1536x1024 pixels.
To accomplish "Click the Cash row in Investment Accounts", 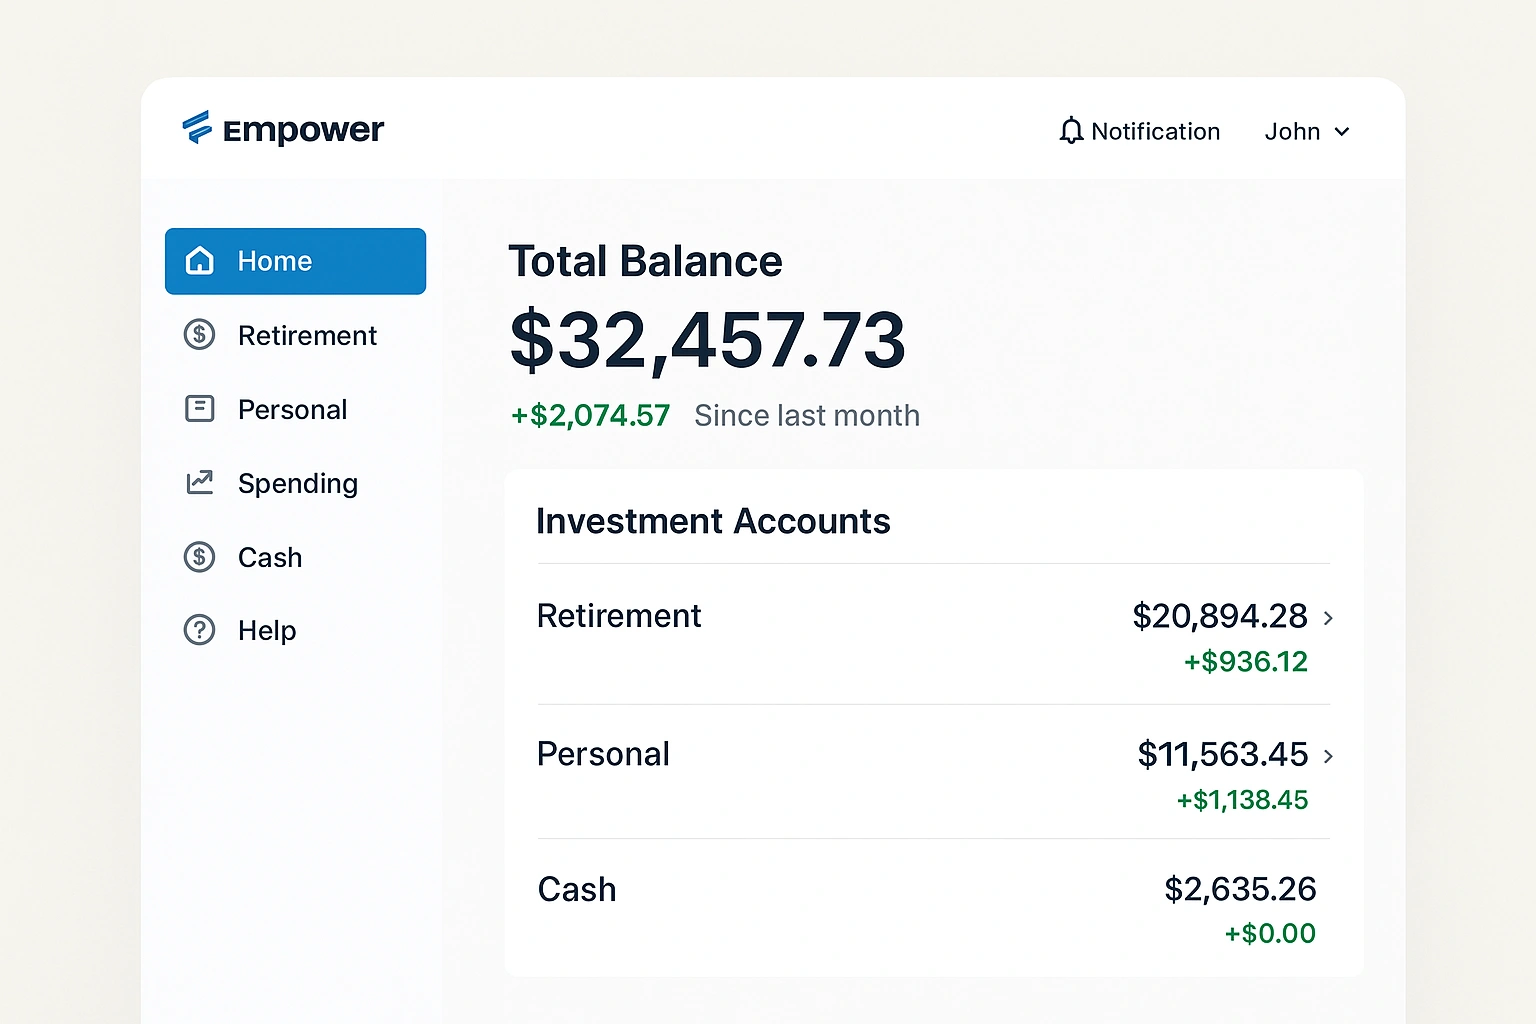I will 577,889.
